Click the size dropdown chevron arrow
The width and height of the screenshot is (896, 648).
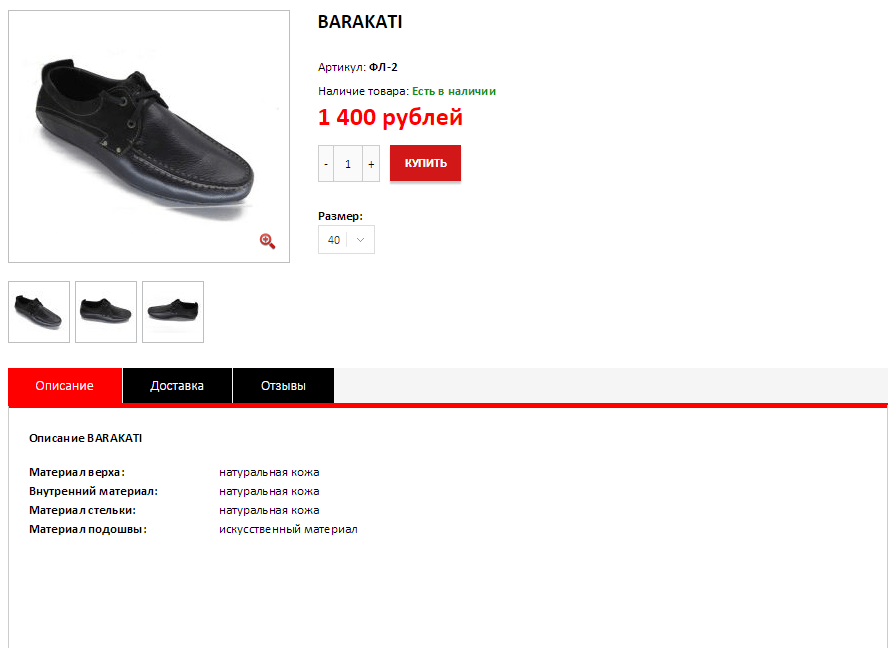click(x=361, y=240)
